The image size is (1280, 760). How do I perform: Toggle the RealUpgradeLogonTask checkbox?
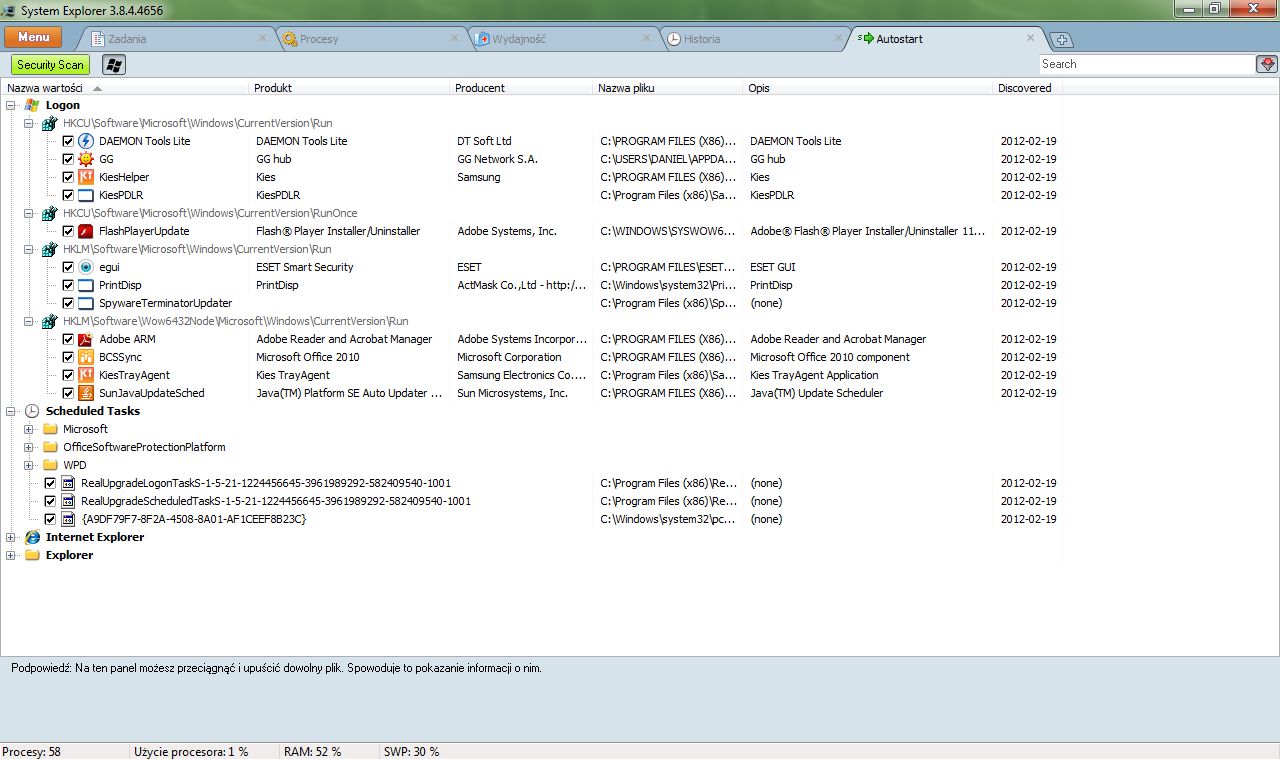(x=50, y=483)
